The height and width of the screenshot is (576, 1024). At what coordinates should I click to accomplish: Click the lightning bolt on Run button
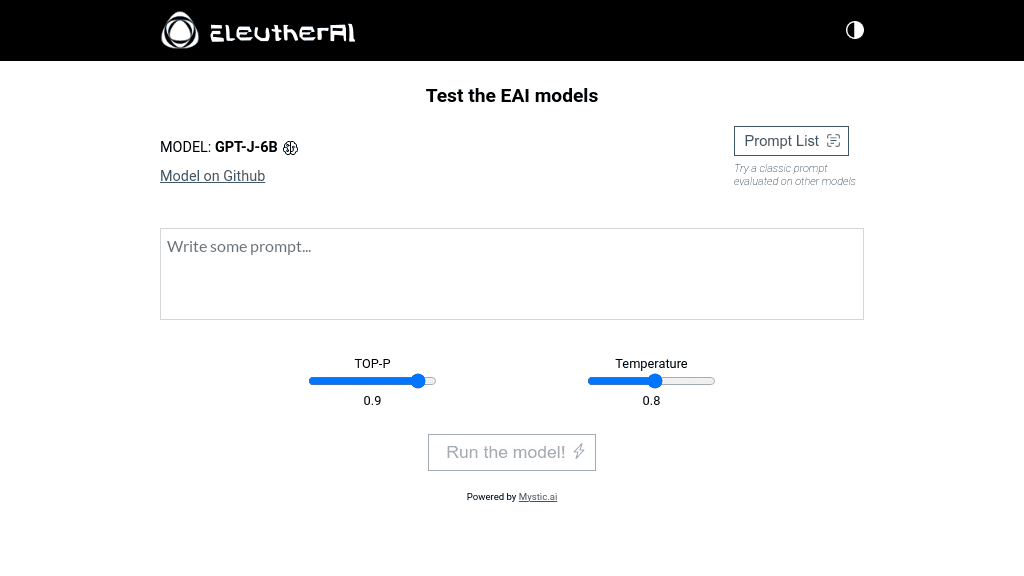578,452
